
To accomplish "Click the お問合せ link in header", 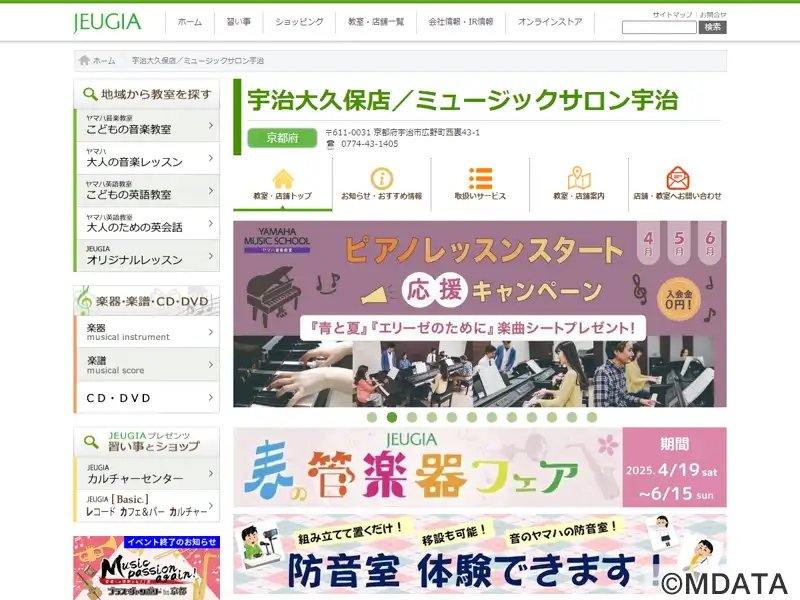I will coord(713,14).
